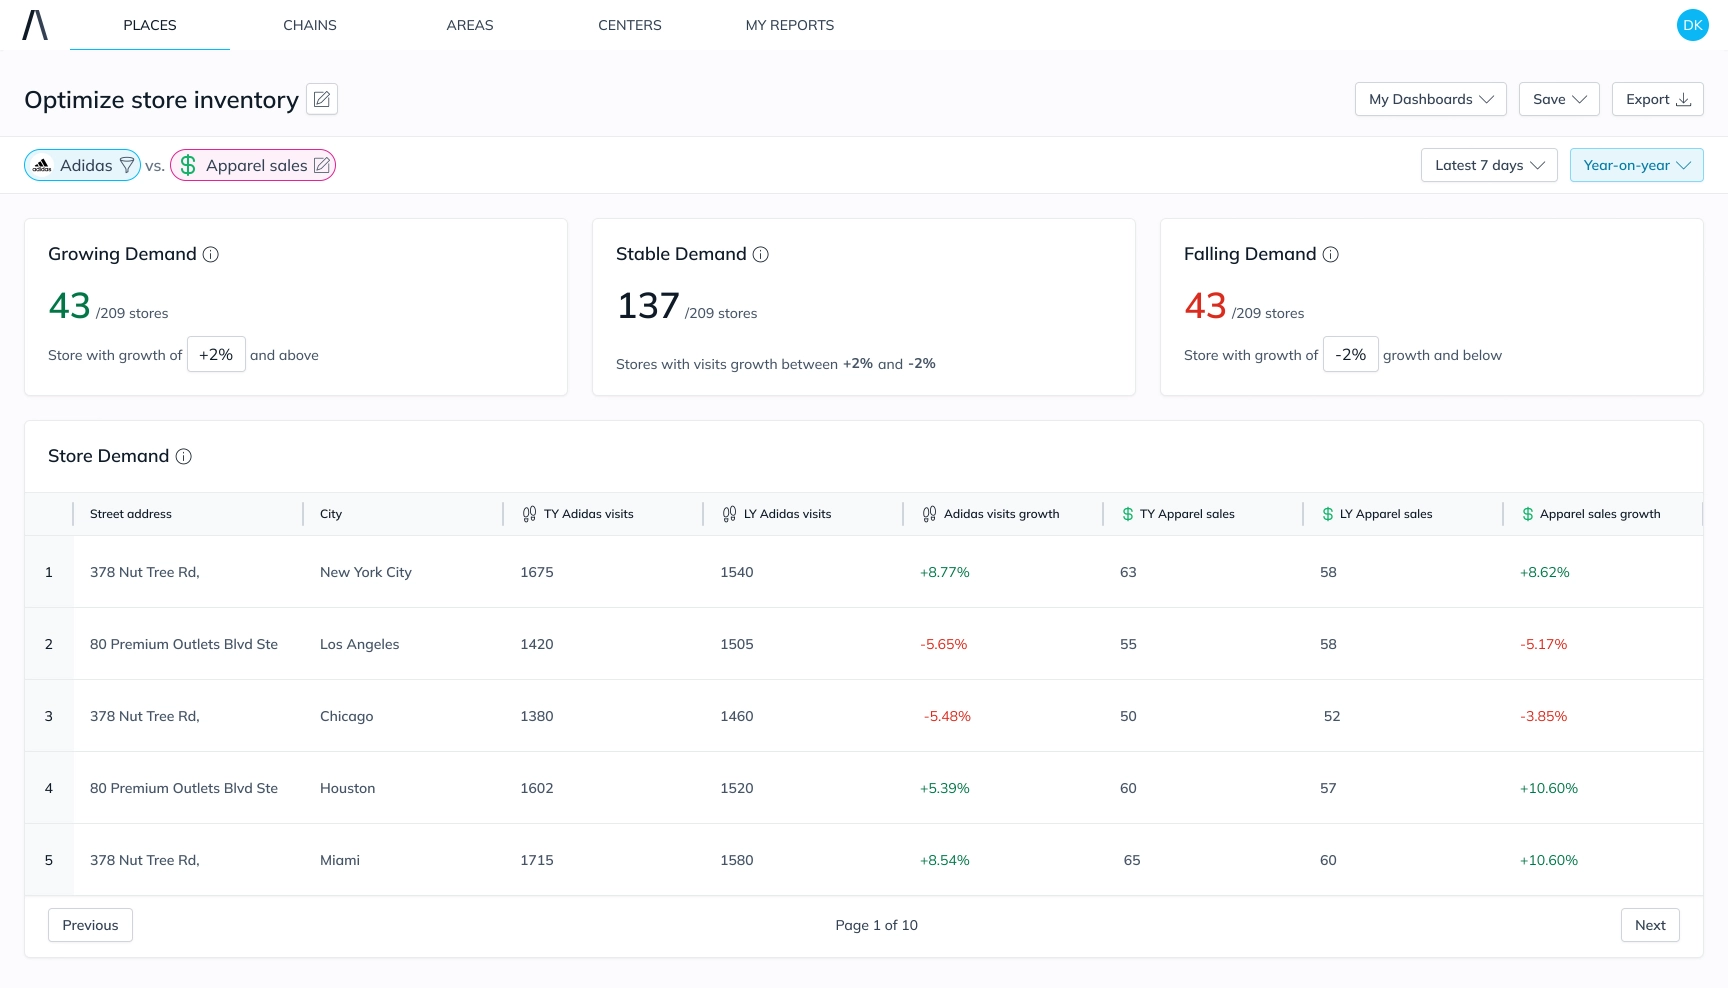
Task: Open the My Dashboards dropdown
Action: pyautogui.click(x=1431, y=99)
